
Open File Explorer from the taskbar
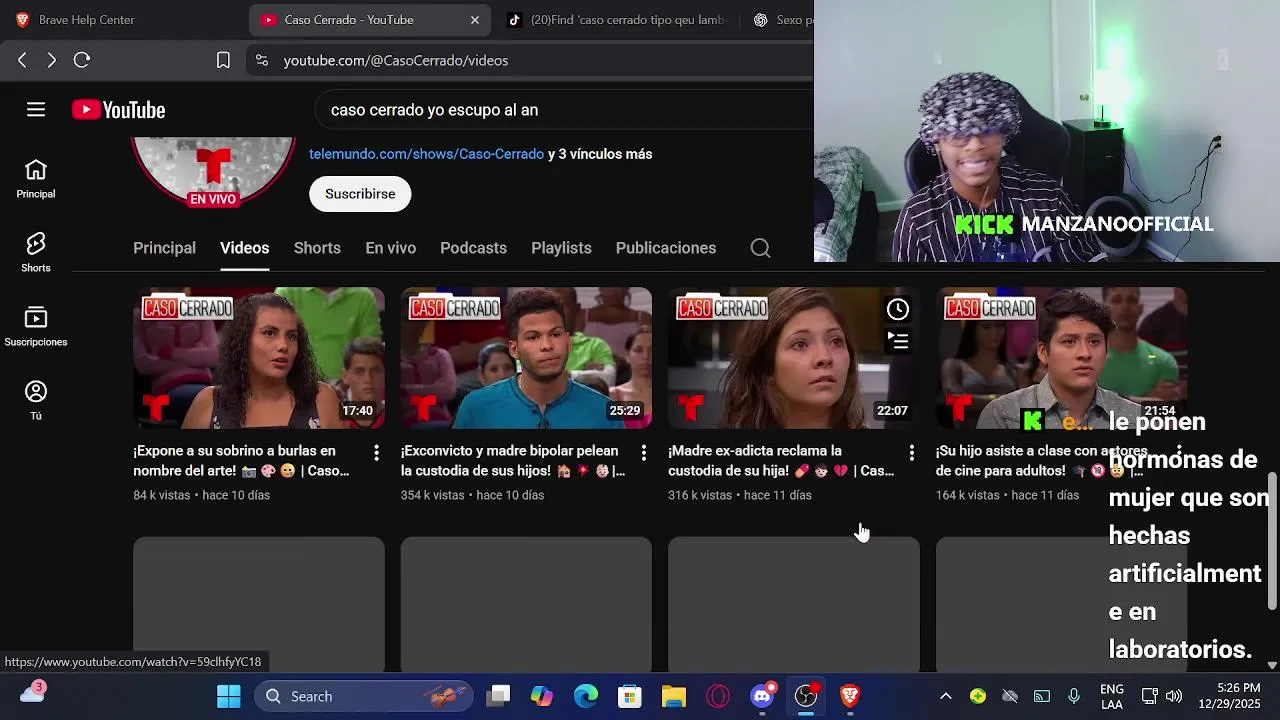[x=674, y=696]
